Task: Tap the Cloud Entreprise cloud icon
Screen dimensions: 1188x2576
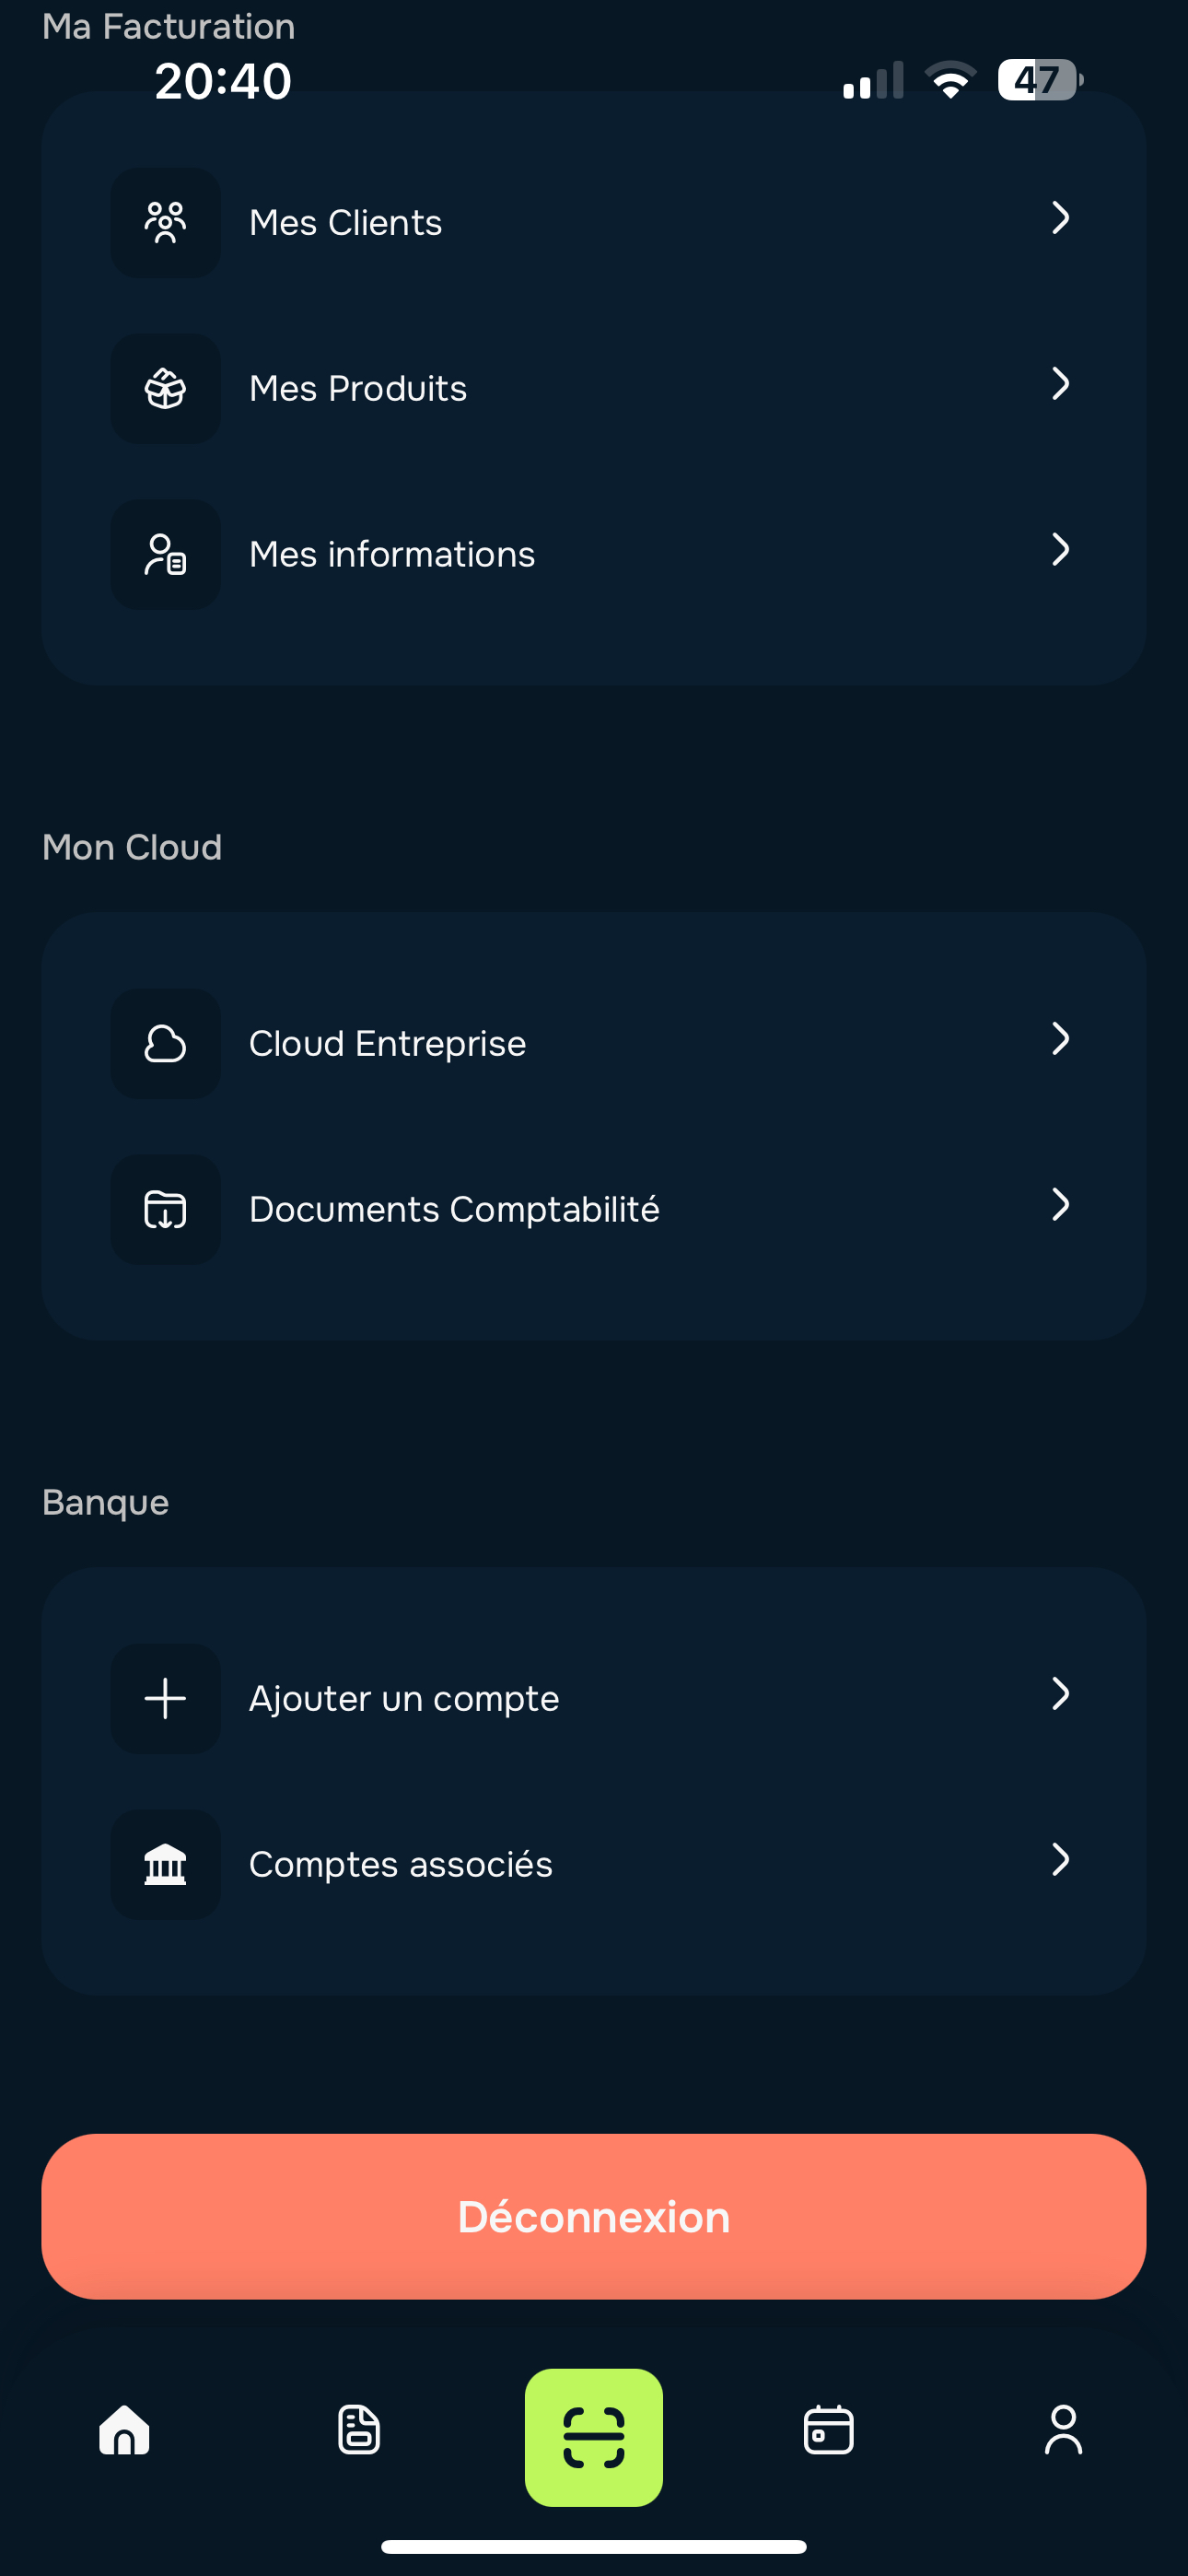Action: pos(165,1044)
